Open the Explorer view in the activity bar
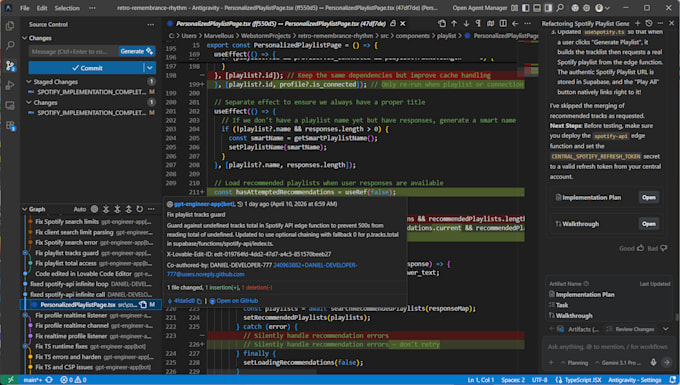Screen dimensions: 680x385 [10, 26]
